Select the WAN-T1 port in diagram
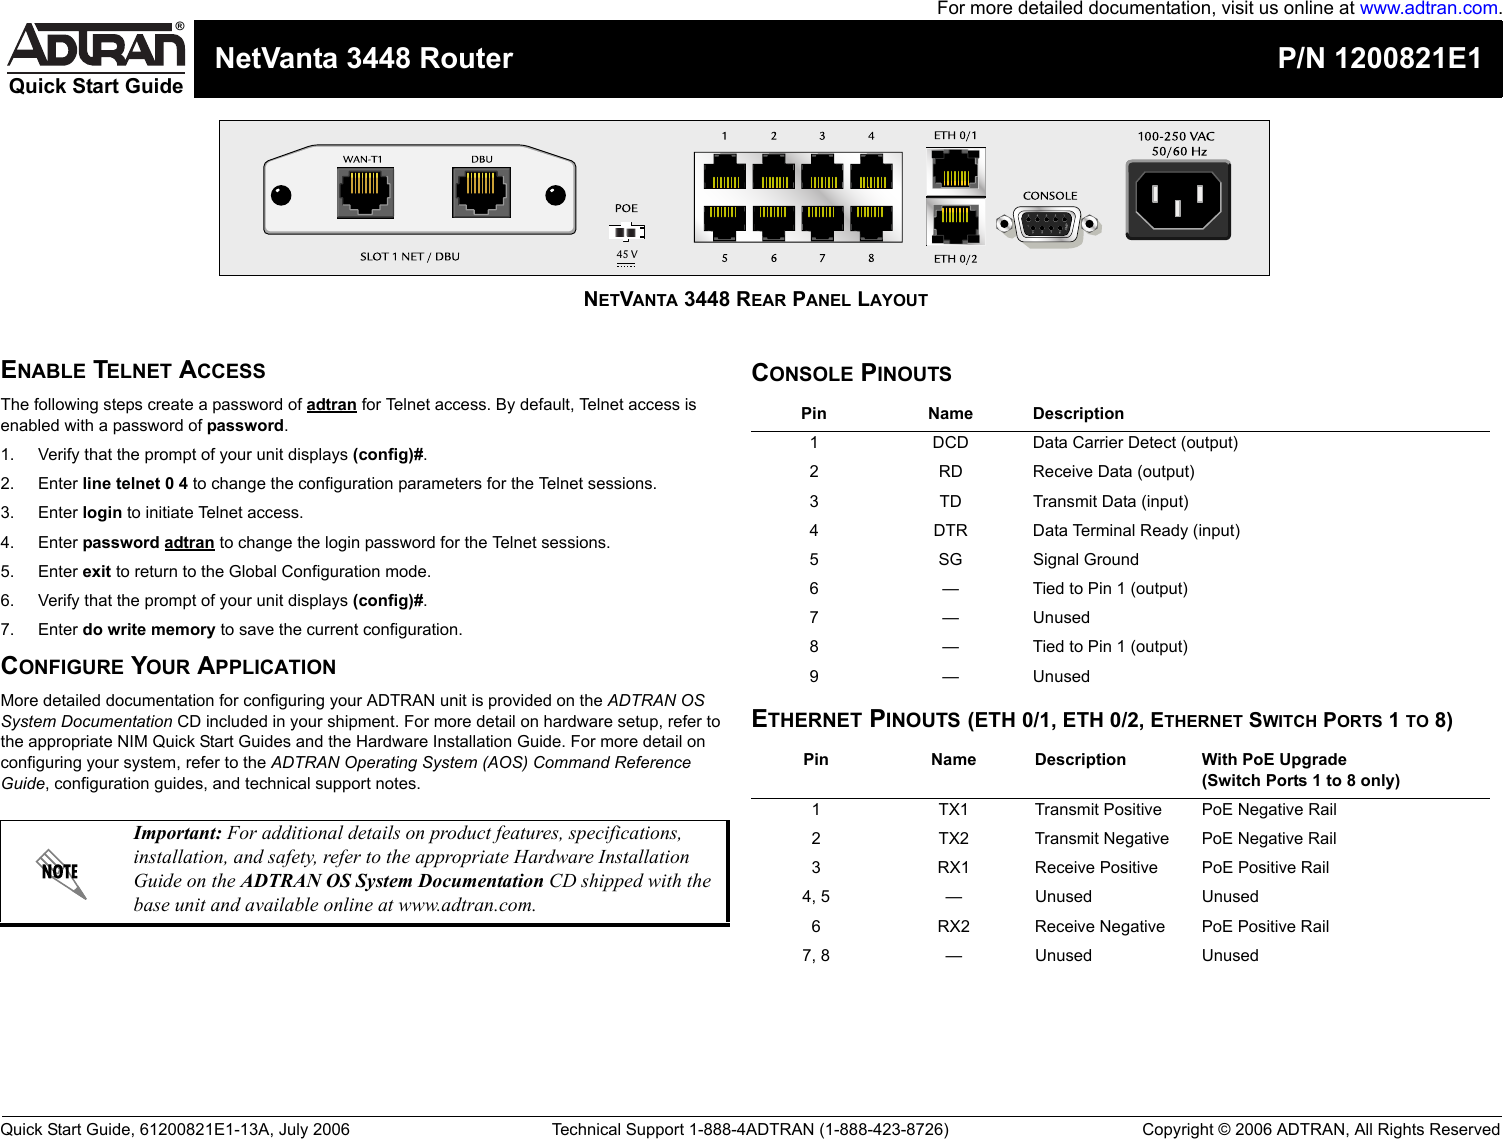The width and height of the screenshot is (1503, 1139). pos(365,192)
